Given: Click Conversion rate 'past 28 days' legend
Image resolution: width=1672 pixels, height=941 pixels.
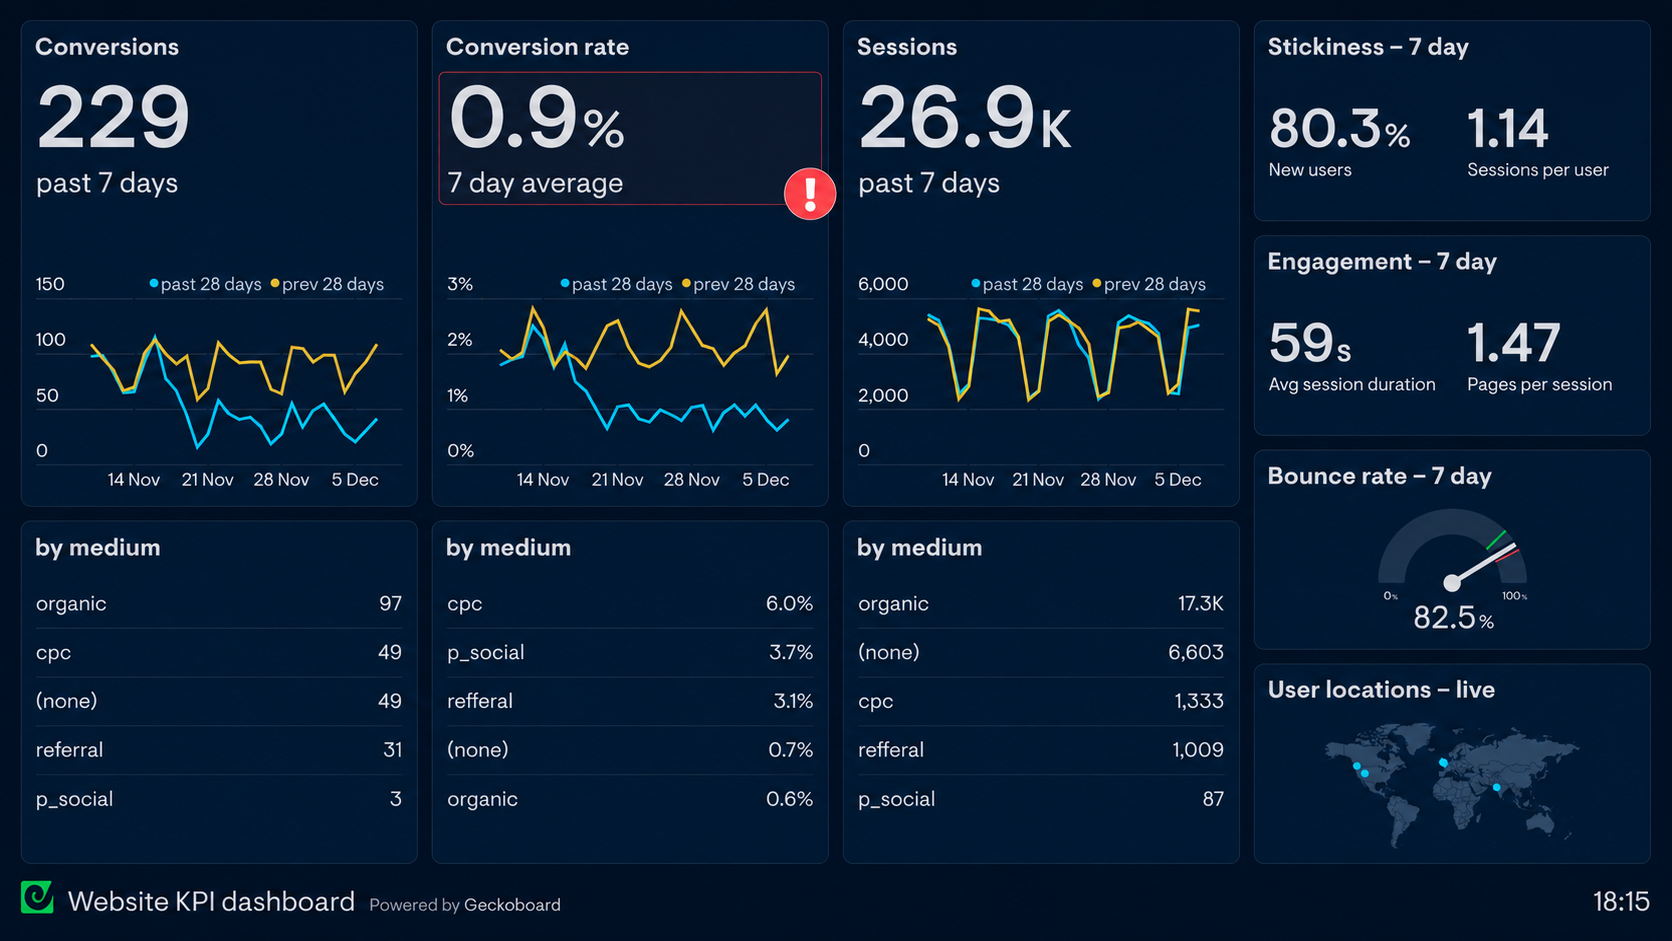Looking at the screenshot, I should tap(616, 284).
